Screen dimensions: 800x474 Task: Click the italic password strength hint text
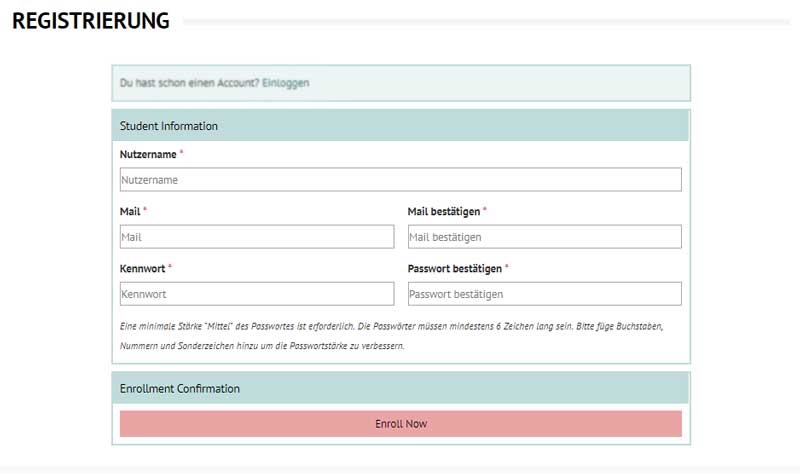[x=391, y=336]
